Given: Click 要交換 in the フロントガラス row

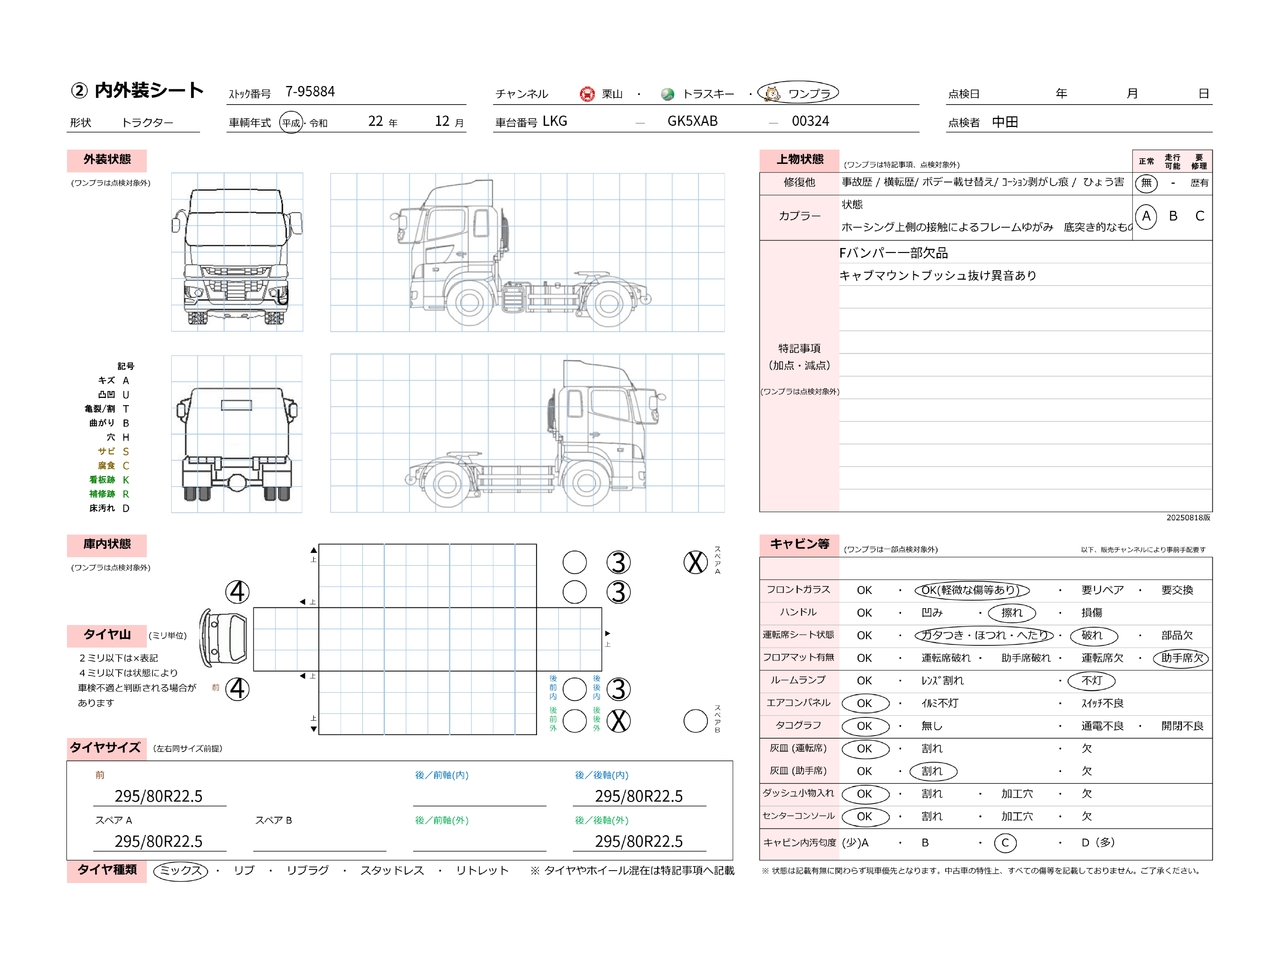Looking at the screenshot, I should coord(1177,590).
